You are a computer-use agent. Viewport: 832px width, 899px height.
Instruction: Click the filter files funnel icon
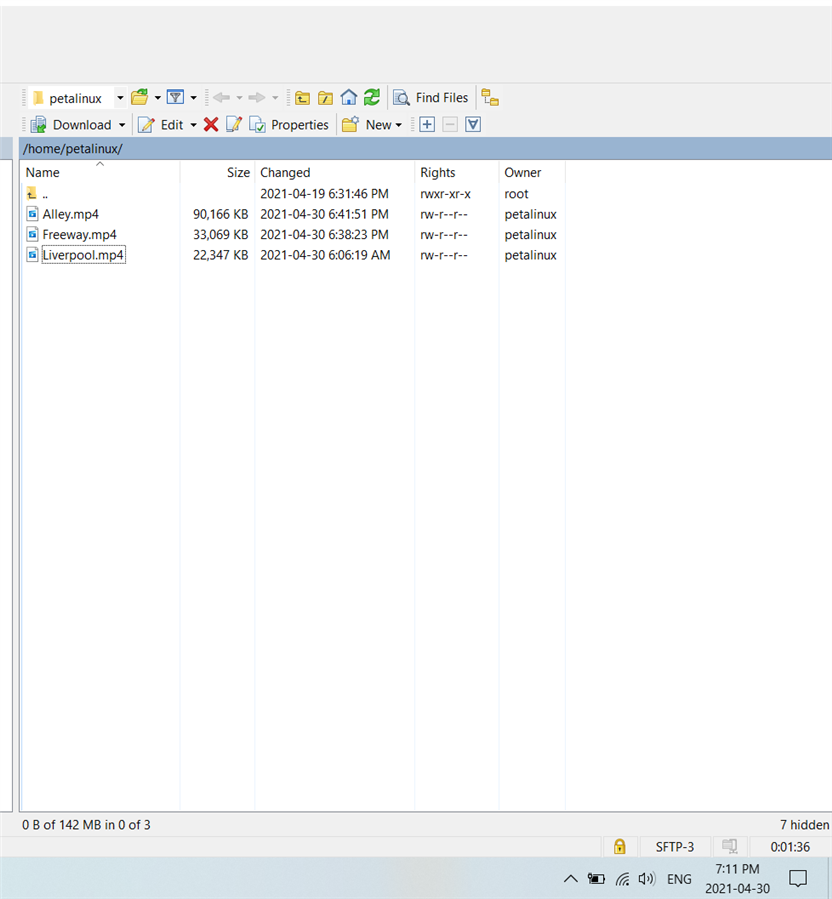[x=175, y=97]
